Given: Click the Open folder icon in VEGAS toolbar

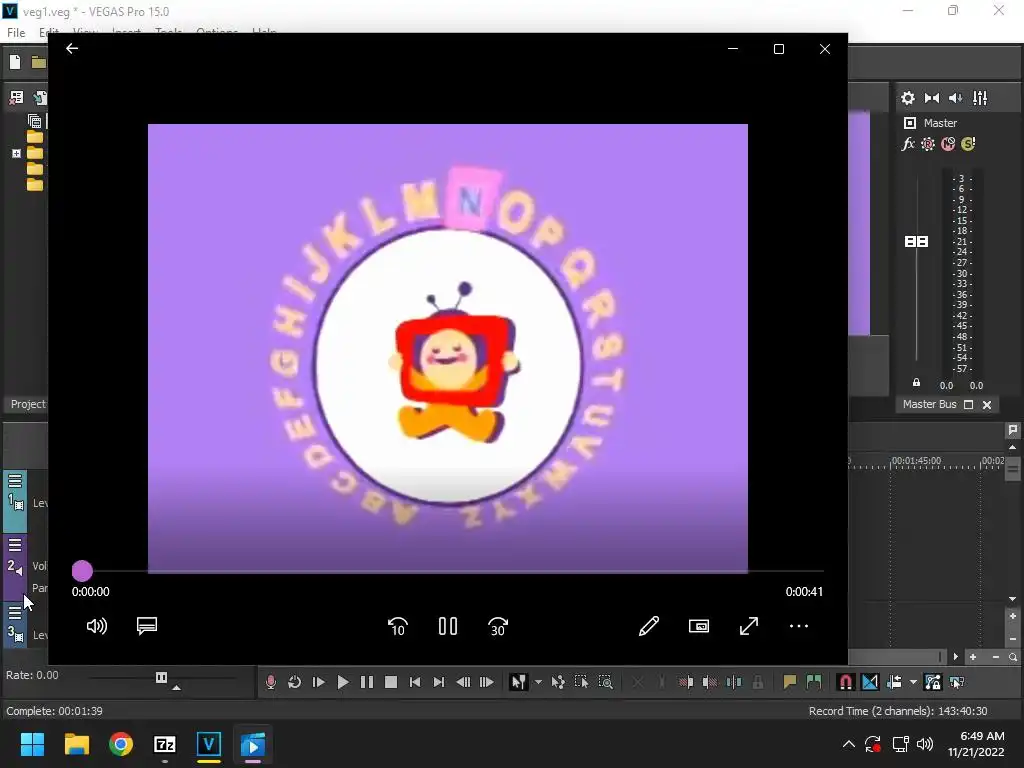Looking at the screenshot, I should (39, 62).
